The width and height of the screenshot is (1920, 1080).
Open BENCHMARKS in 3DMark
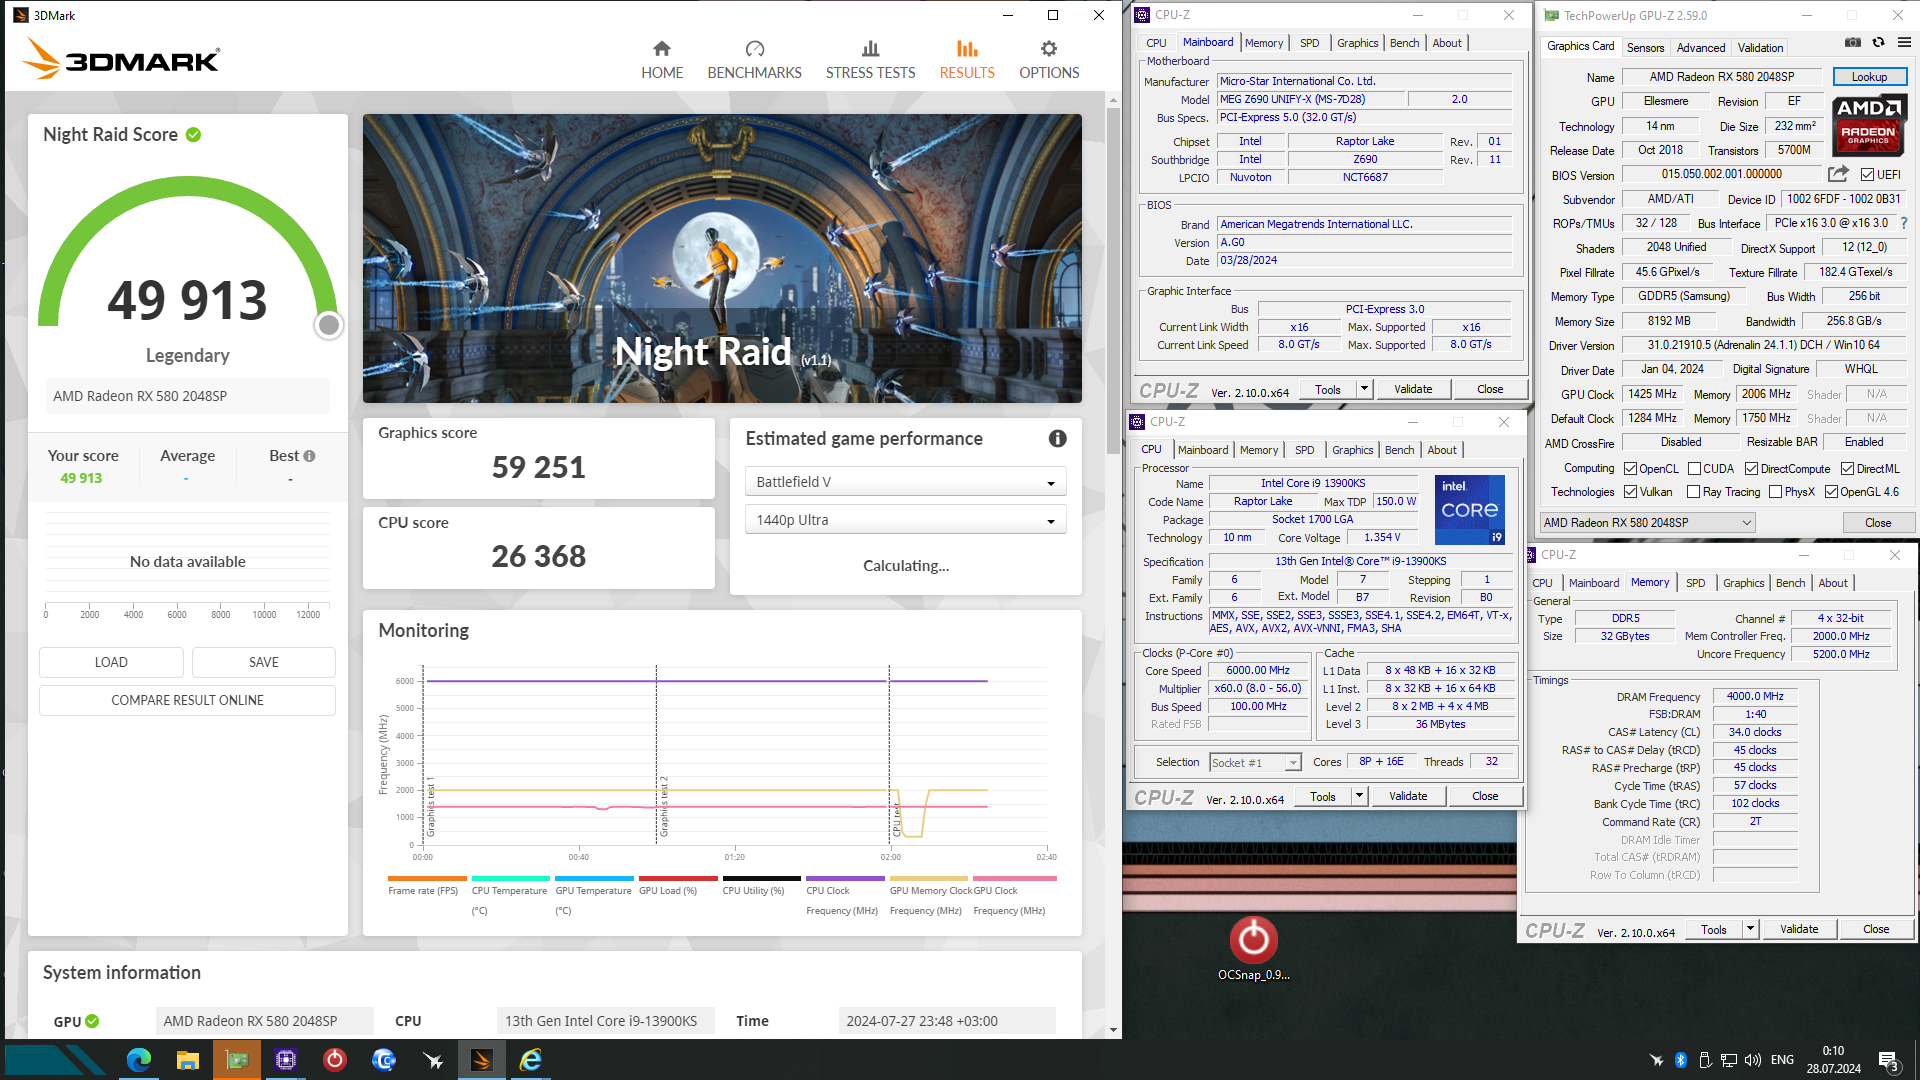pyautogui.click(x=754, y=60)
